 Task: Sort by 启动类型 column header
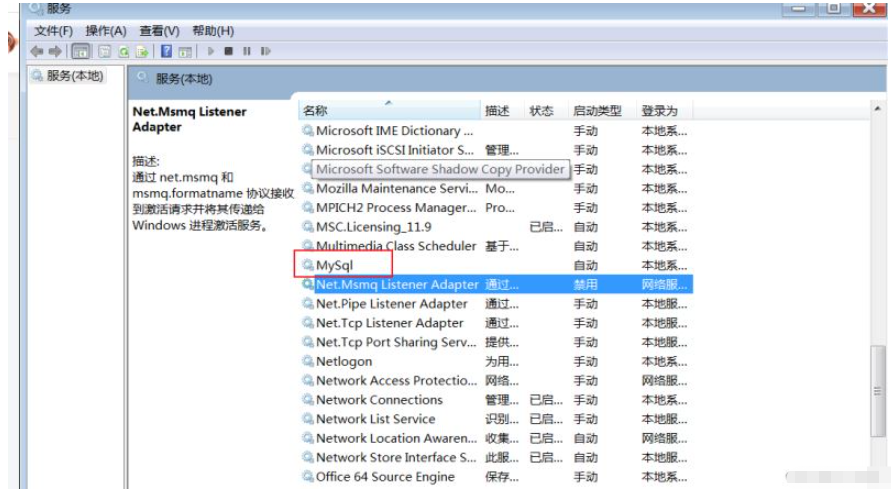click(x=596, y=111)
